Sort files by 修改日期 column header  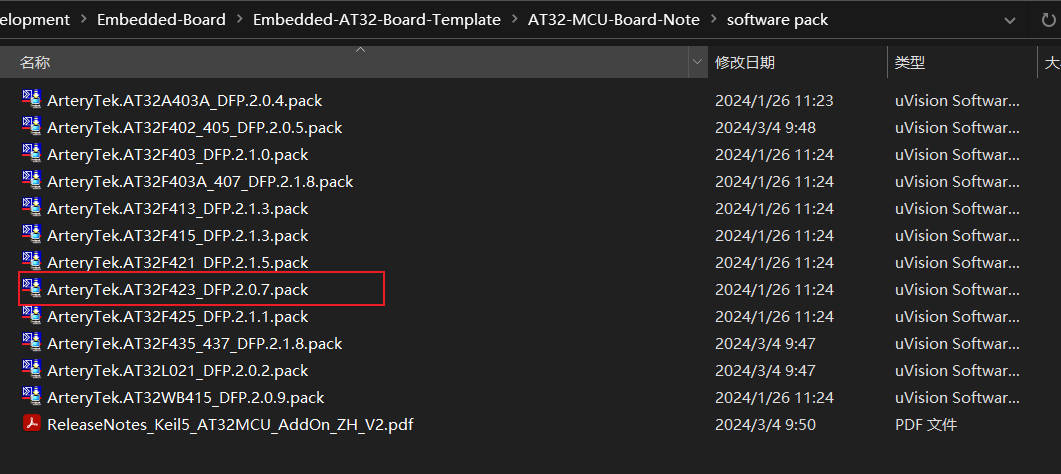[745, 63]
